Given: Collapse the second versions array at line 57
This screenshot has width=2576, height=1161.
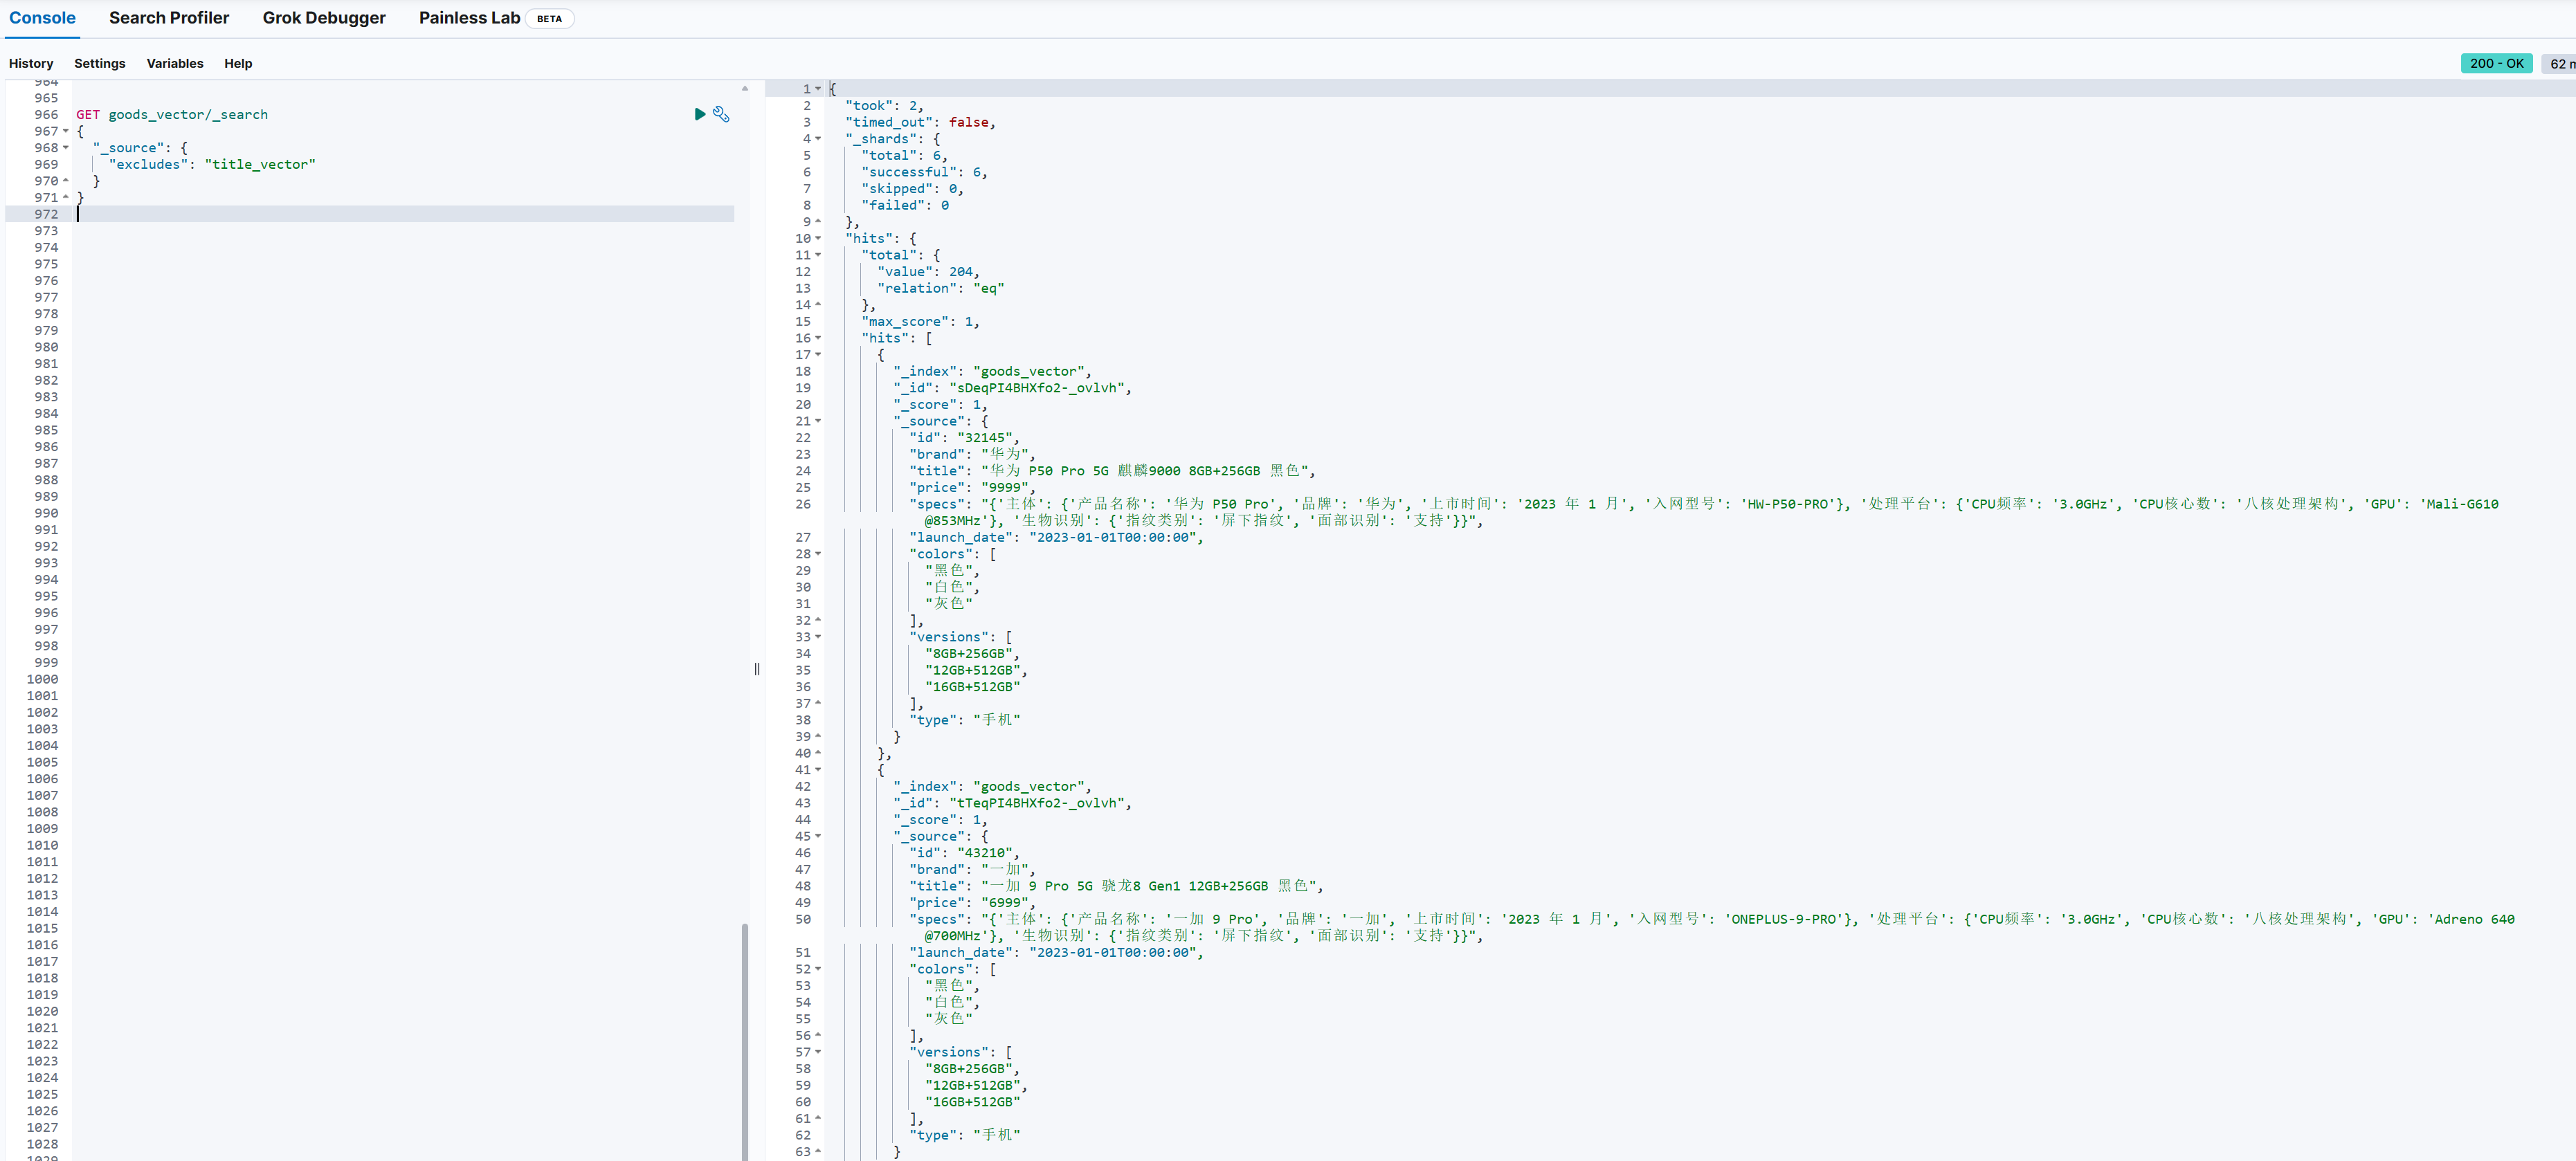Looking at the screenshot, I should [x=818, y=1052].
